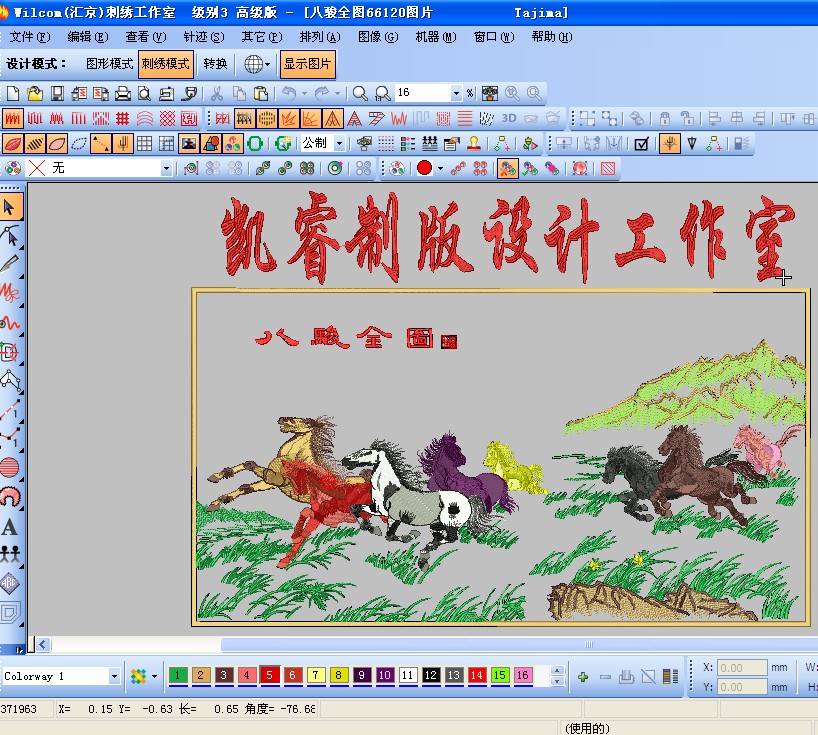Image resolution: width=818 pixels, height=735 pixels.
Task: Click the Paste clipboard icon
Action: (260, 93)
